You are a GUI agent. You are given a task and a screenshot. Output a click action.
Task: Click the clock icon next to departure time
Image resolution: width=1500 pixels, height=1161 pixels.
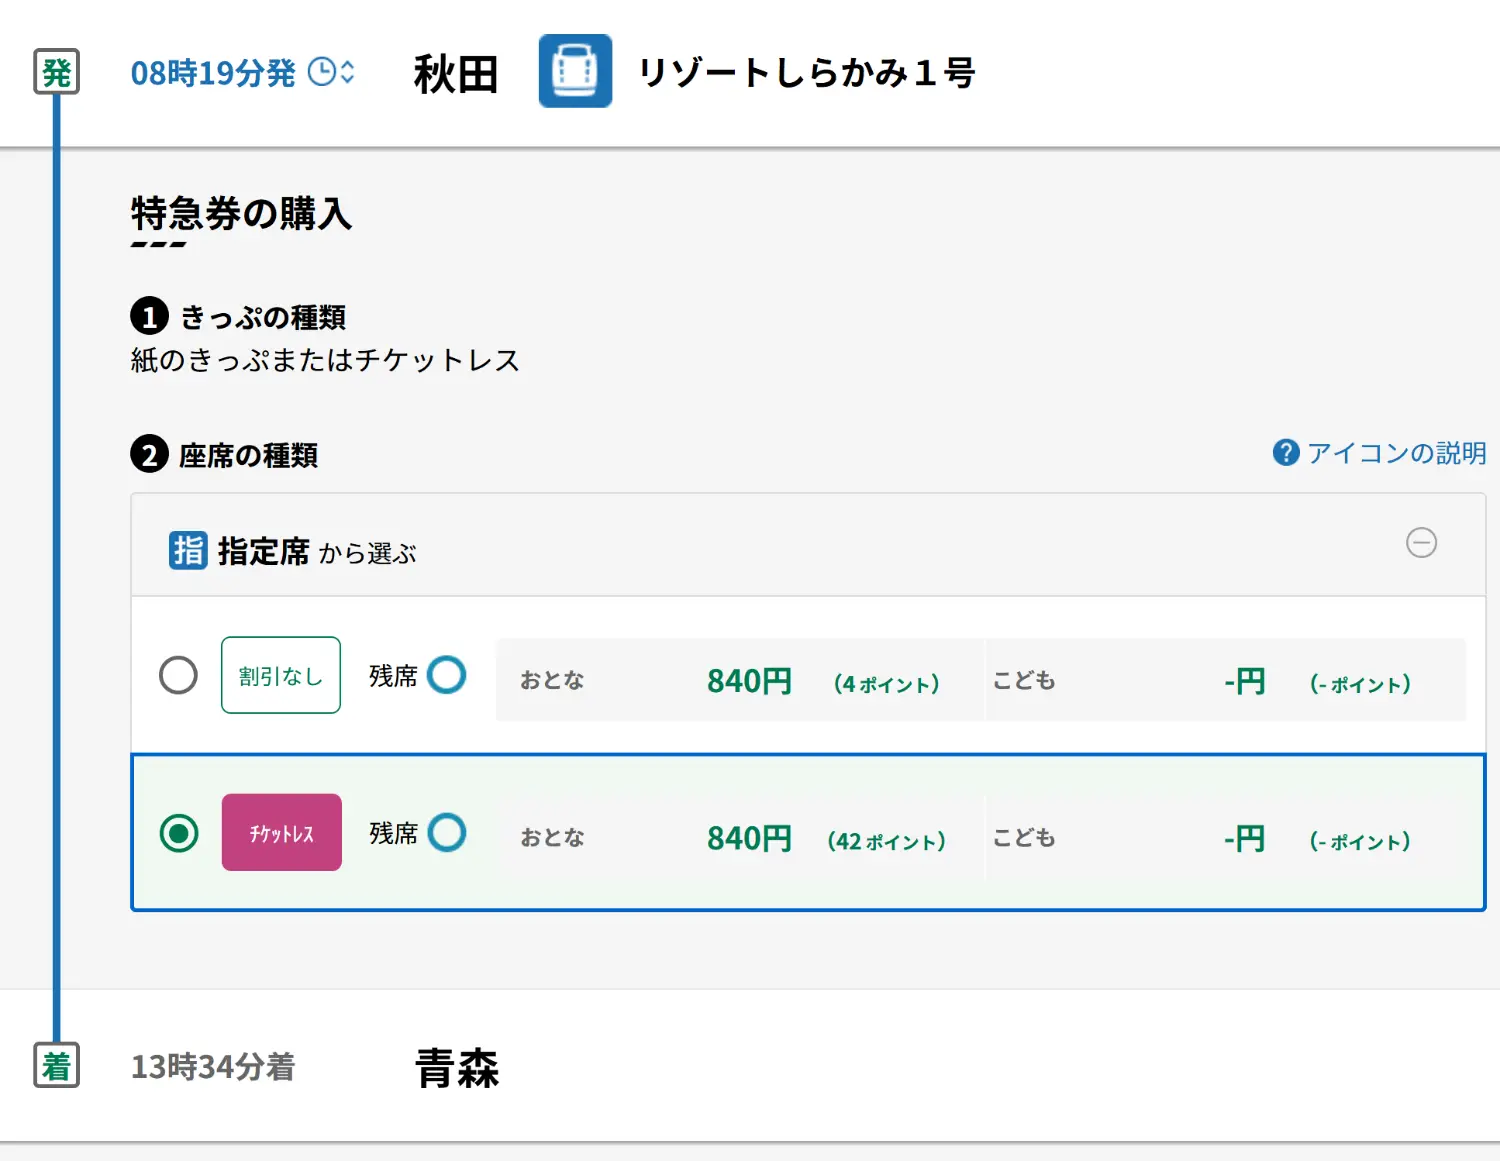[322, 72]
